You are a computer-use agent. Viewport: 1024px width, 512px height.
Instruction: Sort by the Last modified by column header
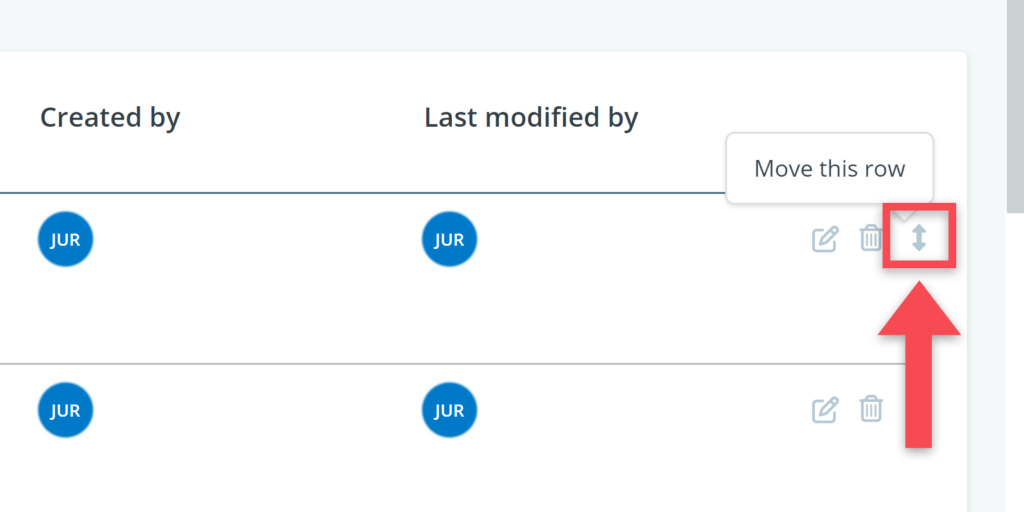coord(531,118)
